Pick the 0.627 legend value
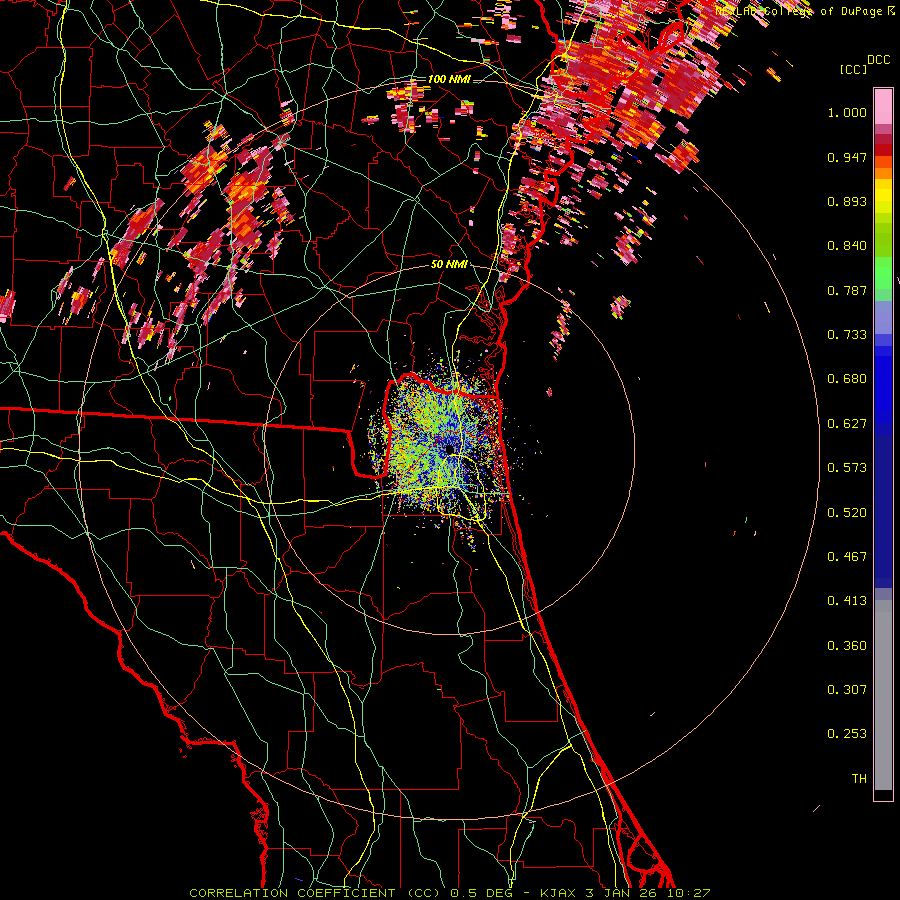Screen dimensions: 900x900 point(847,424)
